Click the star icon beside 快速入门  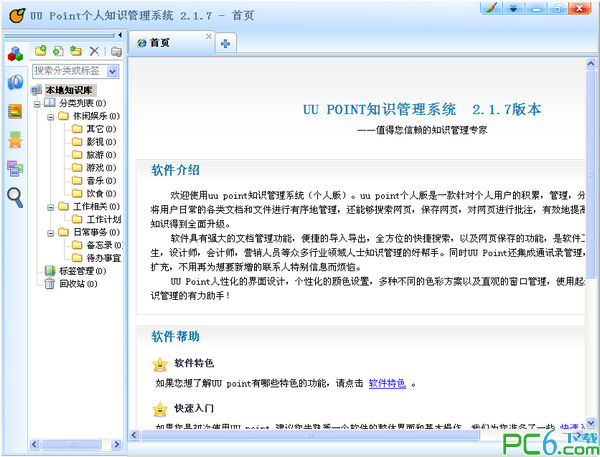160,409
